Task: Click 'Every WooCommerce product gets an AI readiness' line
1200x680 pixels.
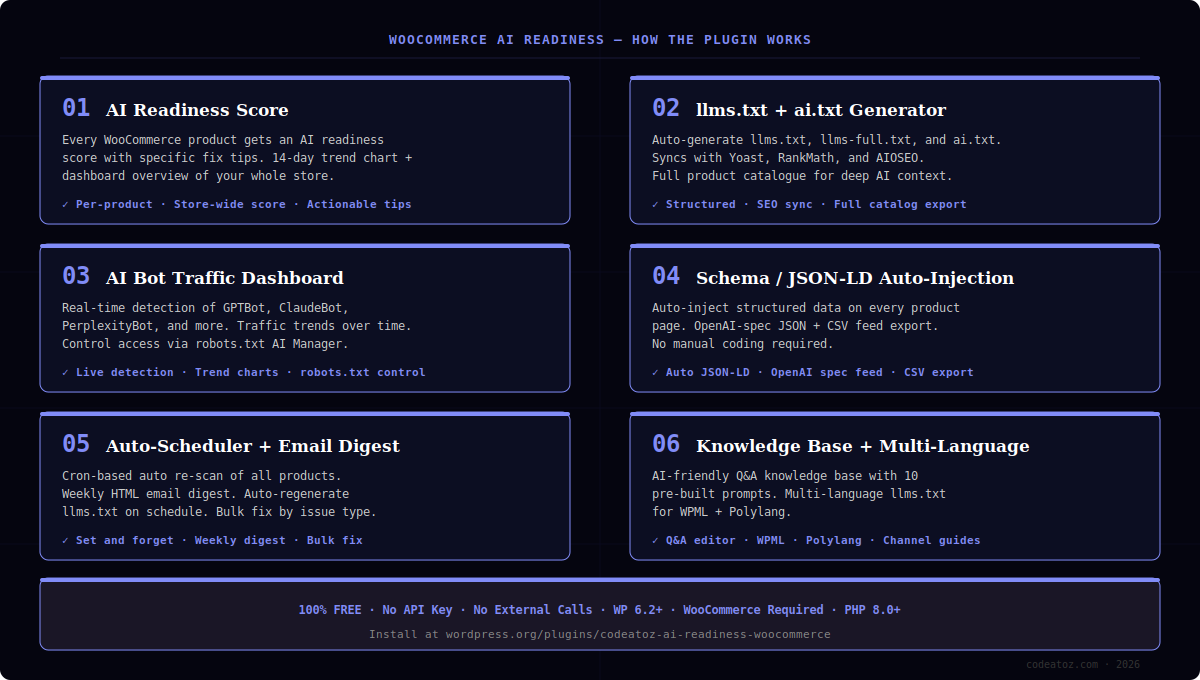Action: (223, 140)
